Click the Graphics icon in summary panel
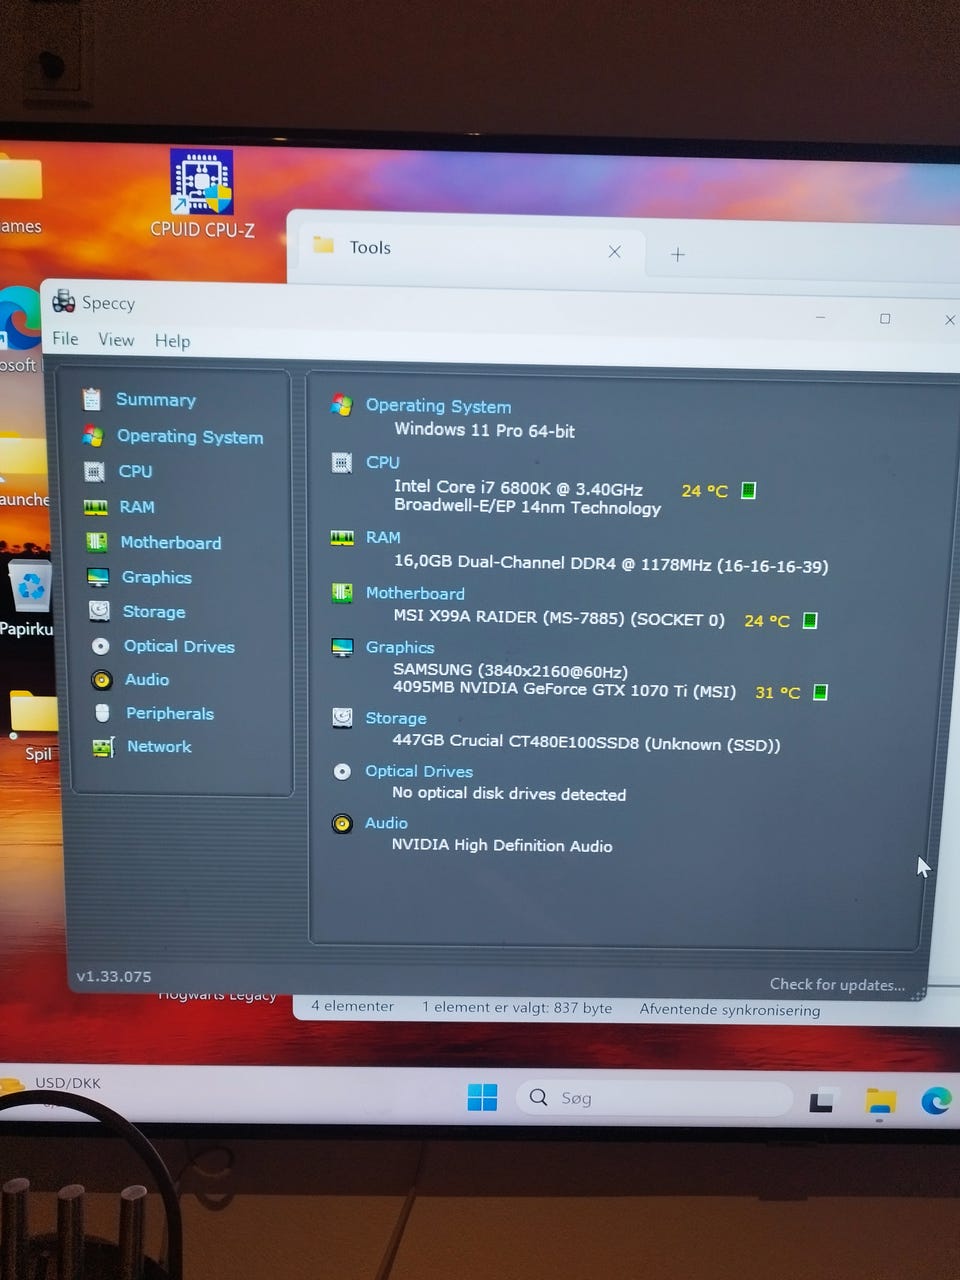The image size is (960, 1280). click(342, 647)
